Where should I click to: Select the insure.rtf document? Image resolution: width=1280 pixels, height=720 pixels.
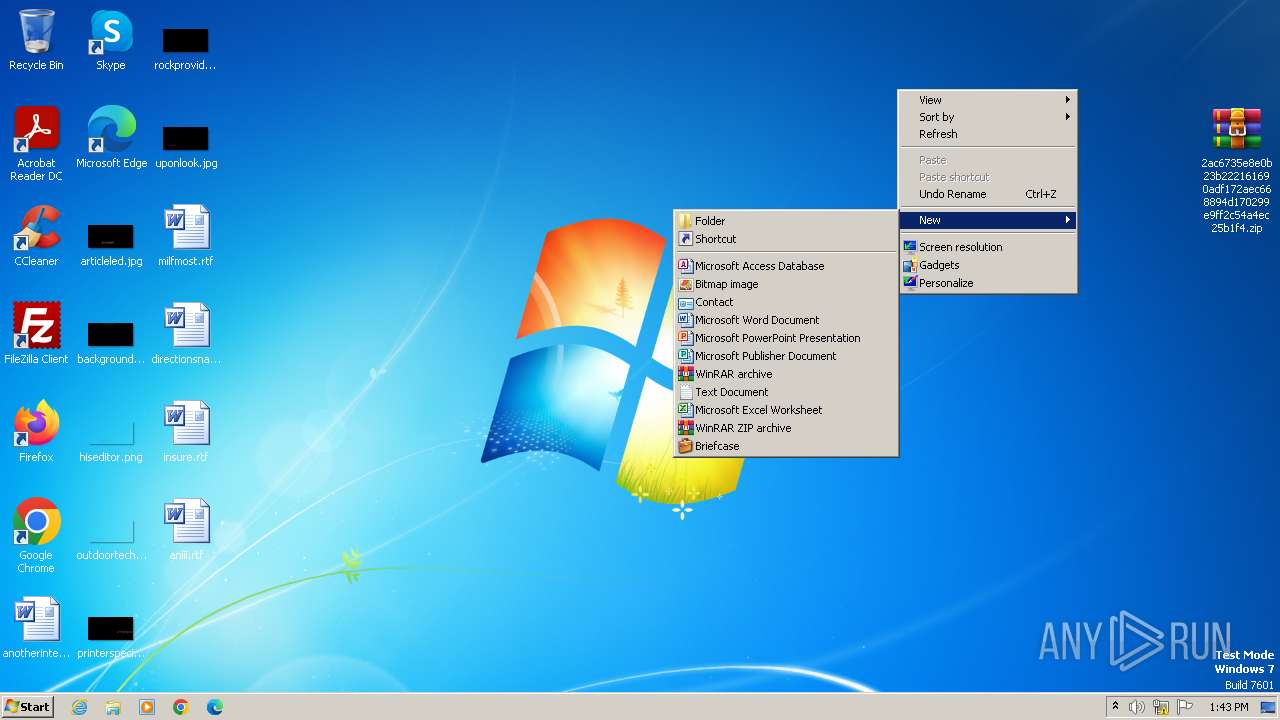click(186, 432)
